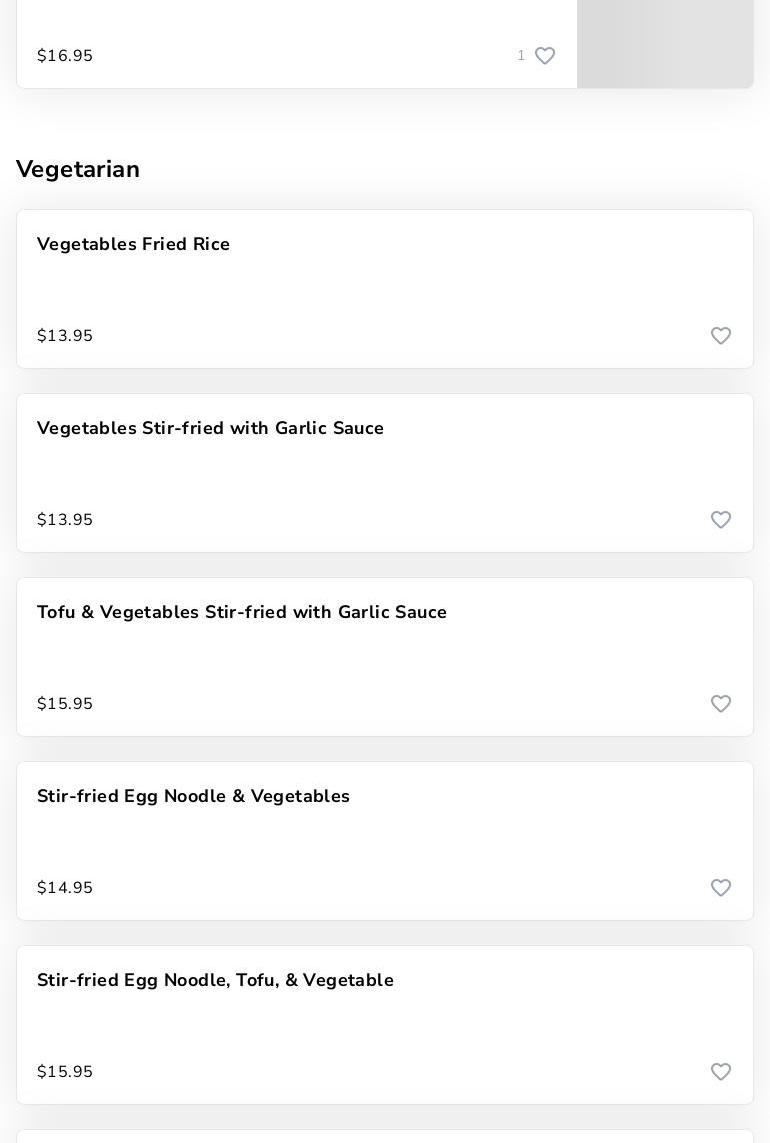
Task: Click the $15.95 price of Tofu & Vegetables
Action: pyautogui.click(x=65, y=704)
